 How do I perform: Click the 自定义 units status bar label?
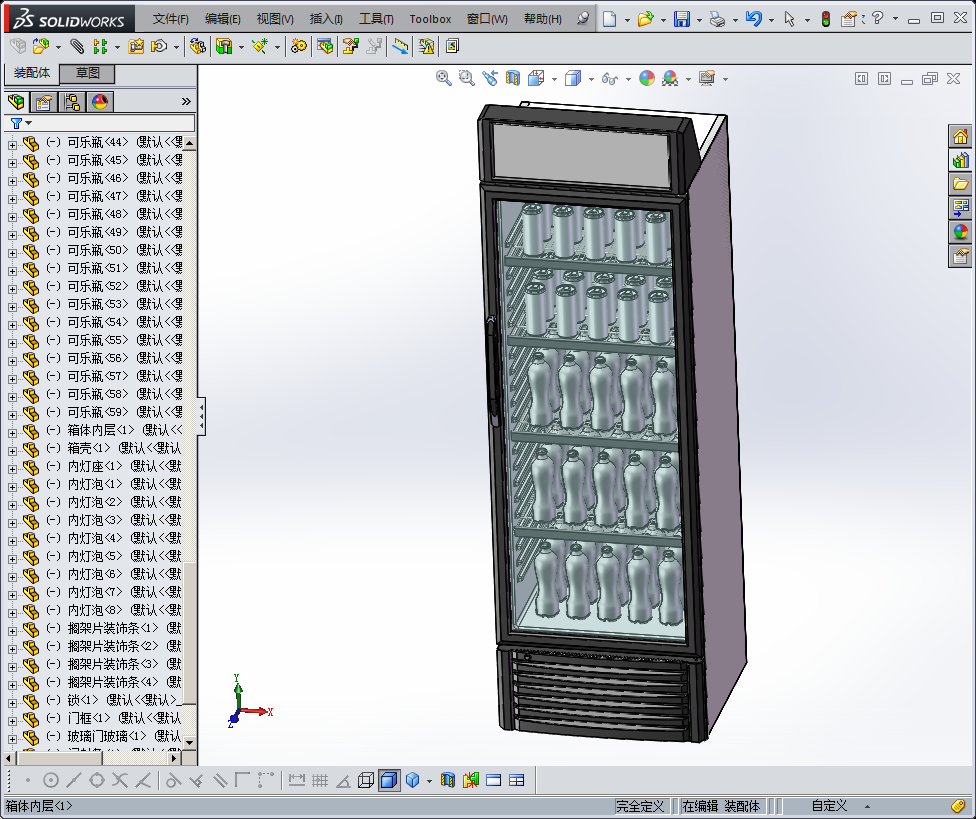[x=829, y=806]
